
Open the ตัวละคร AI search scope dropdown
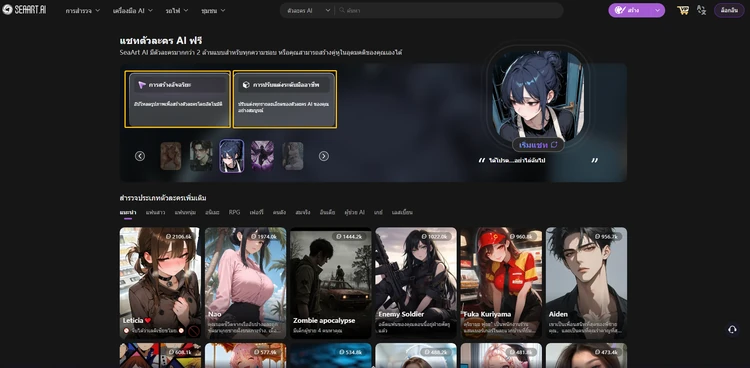(309, 10)
